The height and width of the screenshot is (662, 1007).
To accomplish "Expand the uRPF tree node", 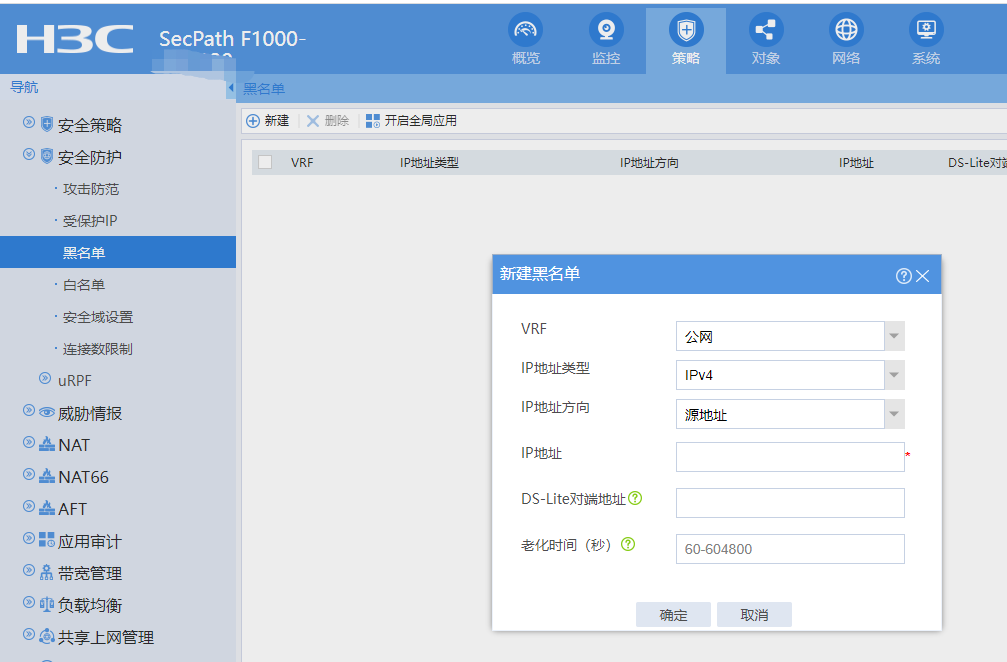I will pos(45,378).
